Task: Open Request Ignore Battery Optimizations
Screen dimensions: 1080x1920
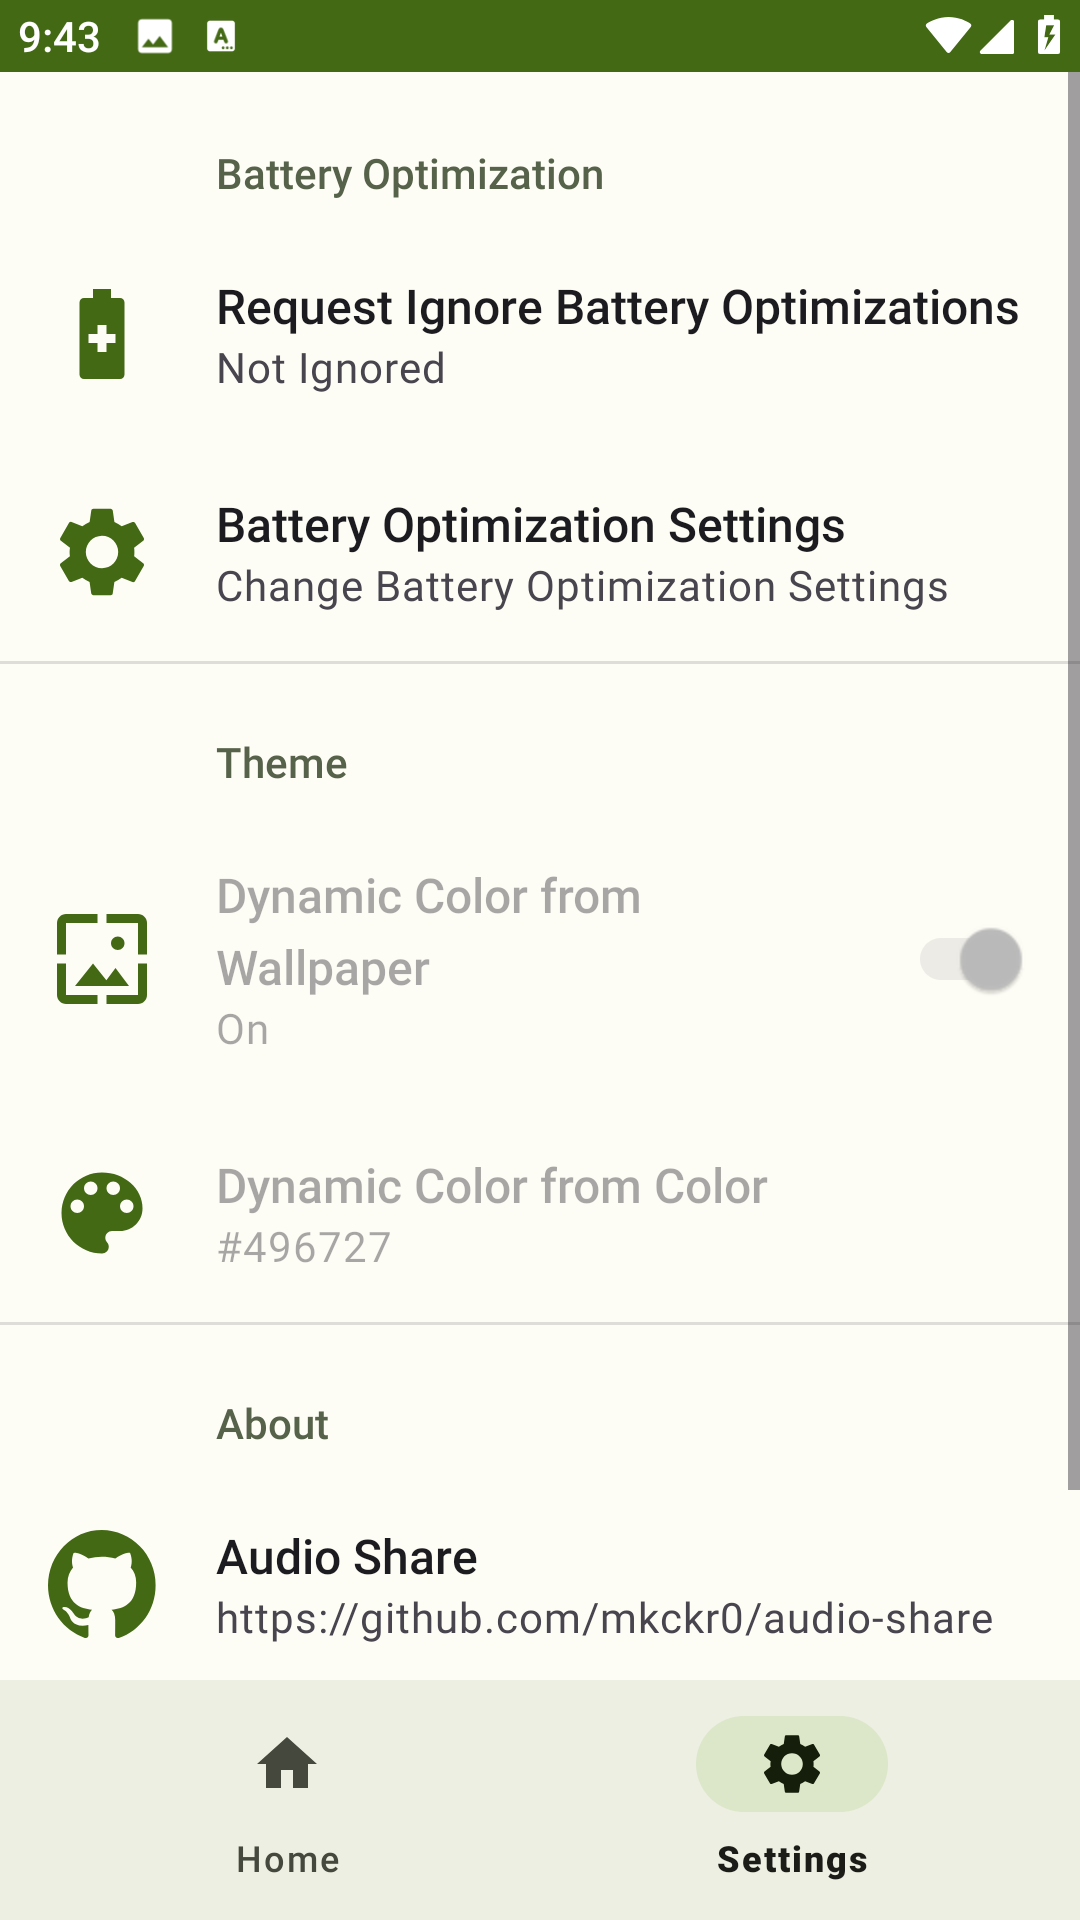Action: pos(617,308)
